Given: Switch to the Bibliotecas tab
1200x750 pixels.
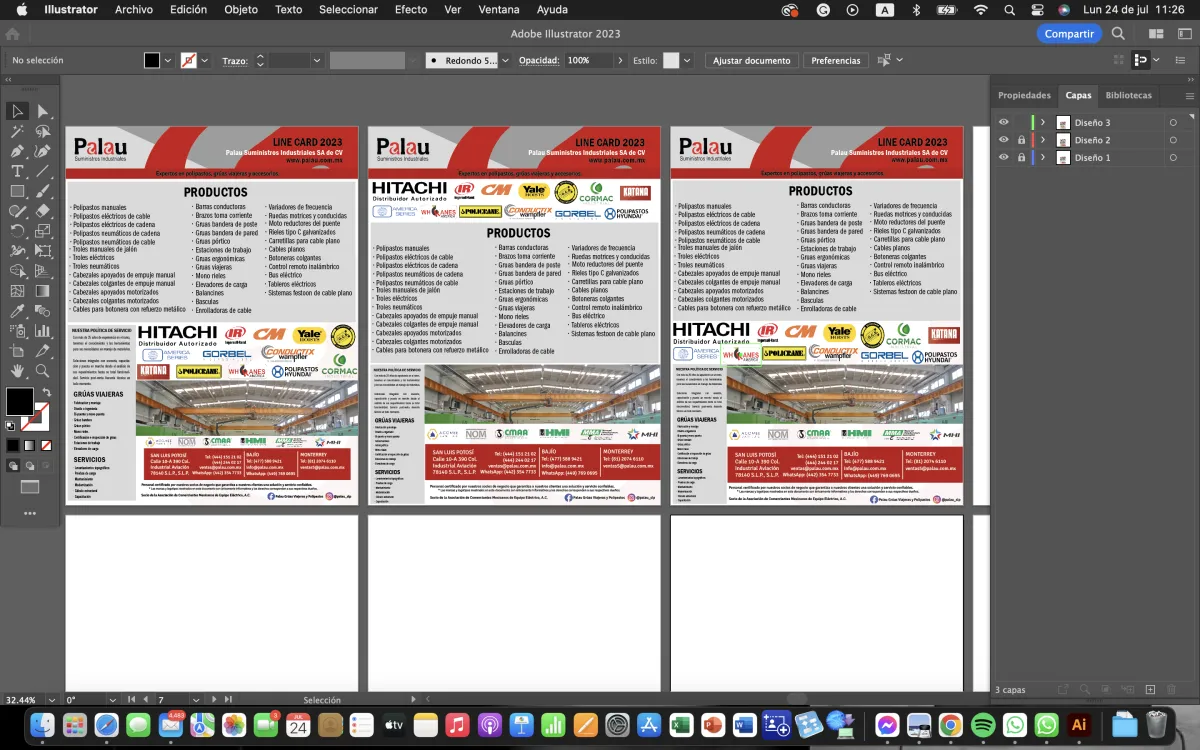Looking at the screenshot, I should [1129, 95].
